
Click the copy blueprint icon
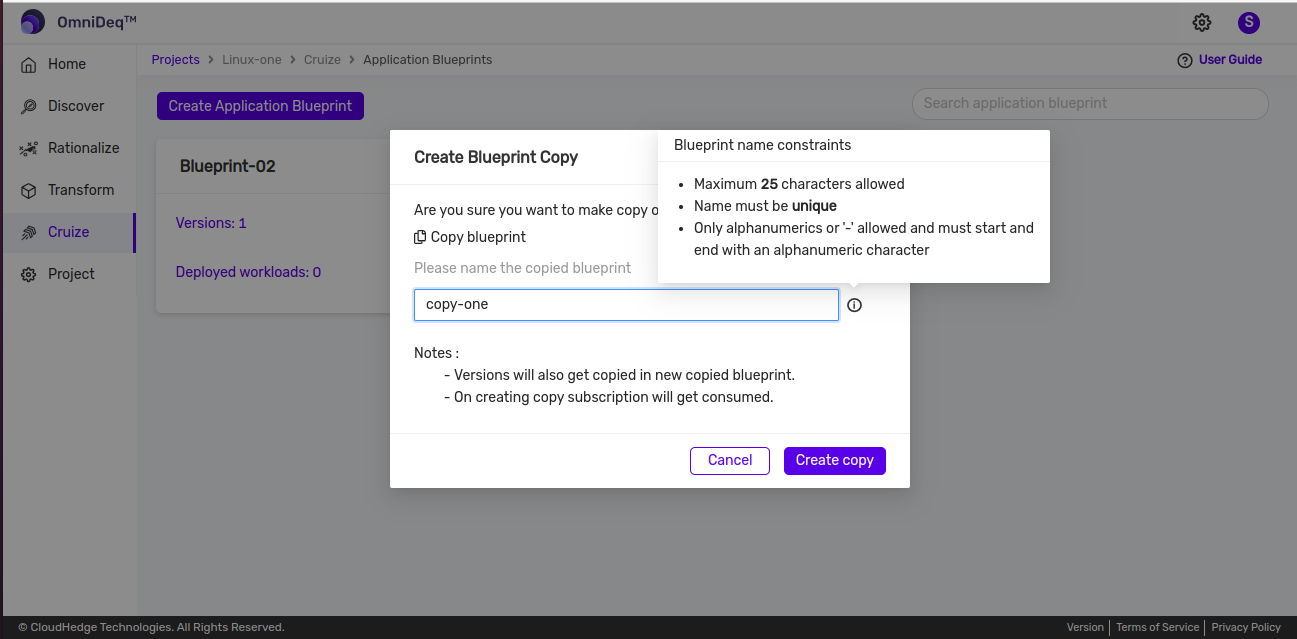(420, 237)
